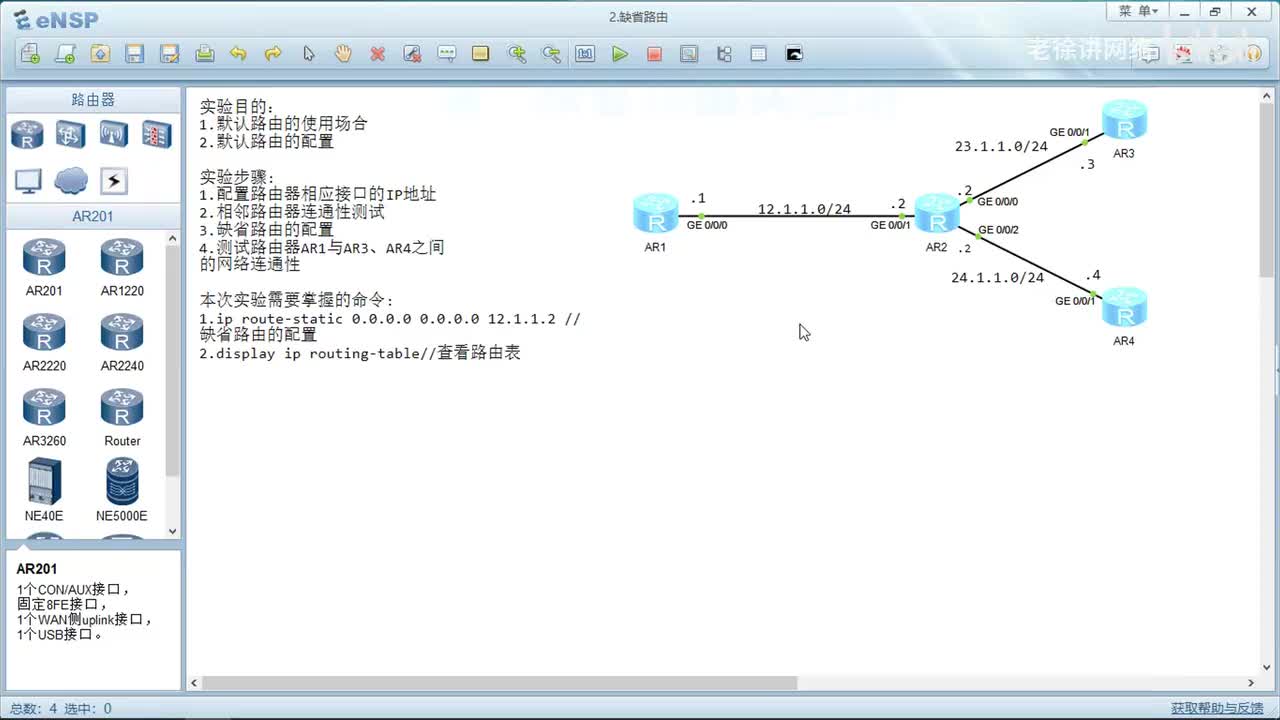
Task: Open an existing topology file
Action: coord(100,54)
